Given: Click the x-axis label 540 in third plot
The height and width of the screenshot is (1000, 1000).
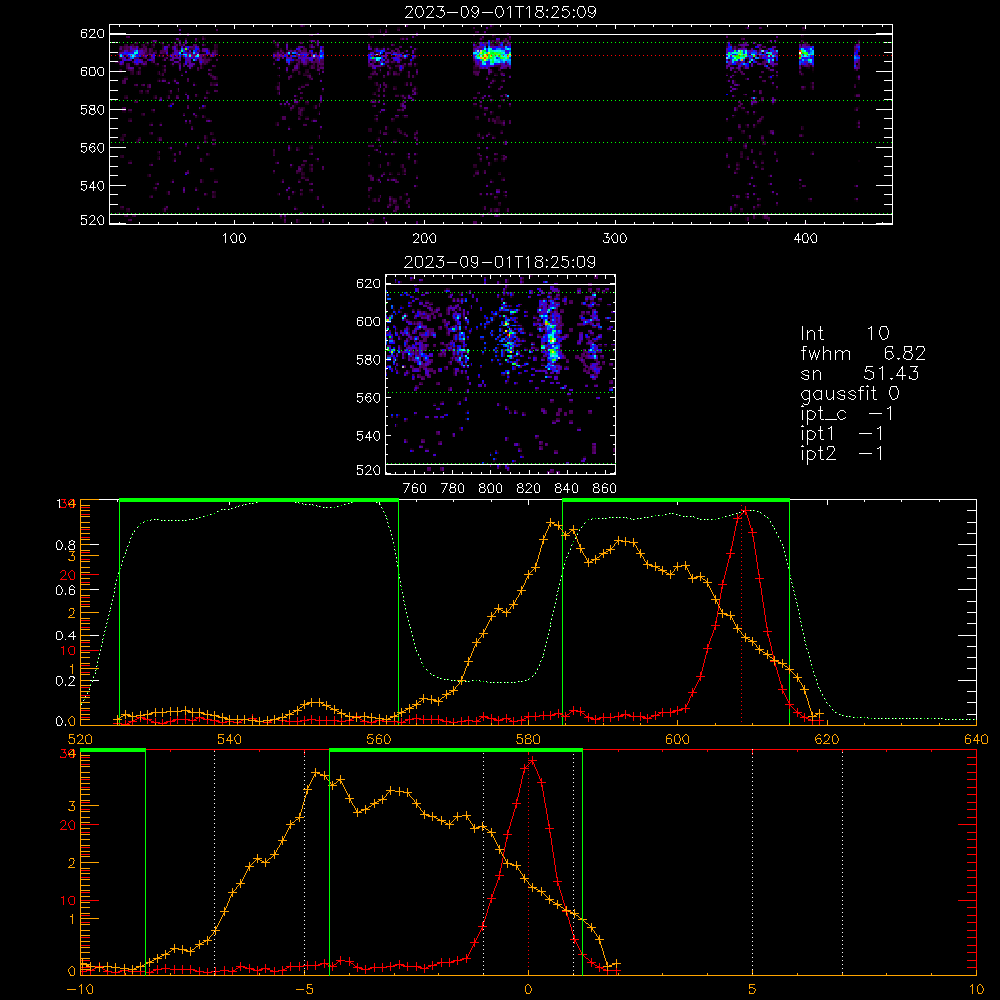Looking at the screenshot, I should point(230,739).
